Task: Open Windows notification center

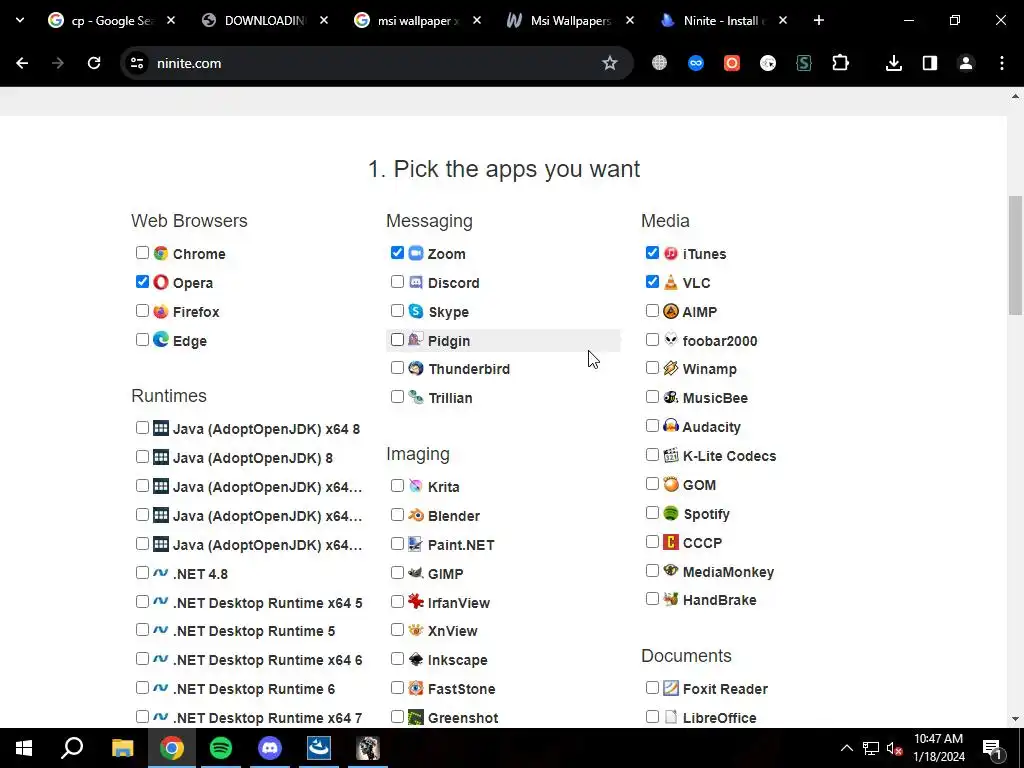Action: (x=992, y=748)
